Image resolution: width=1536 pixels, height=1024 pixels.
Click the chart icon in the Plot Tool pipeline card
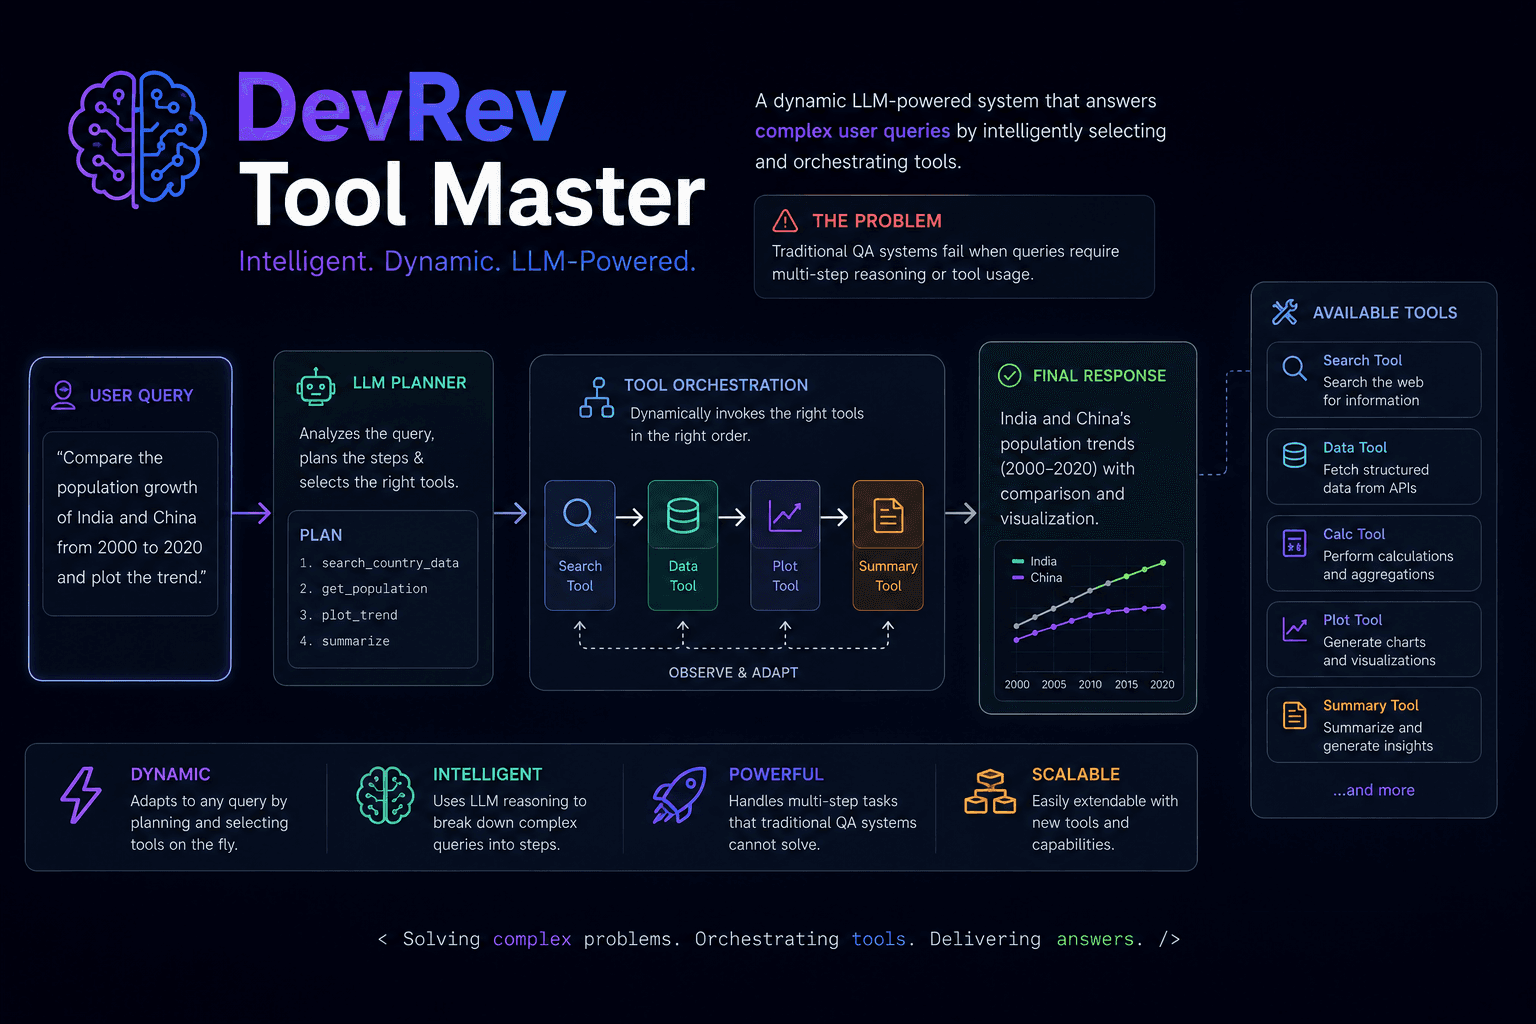785,516
